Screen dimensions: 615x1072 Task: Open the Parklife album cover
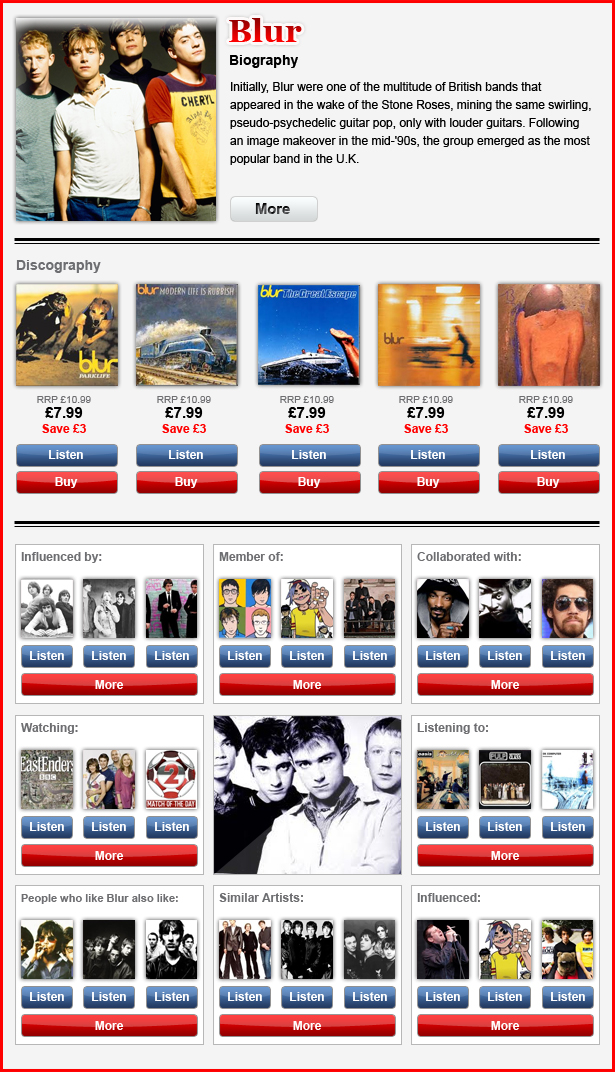click(x=67, y=335)
